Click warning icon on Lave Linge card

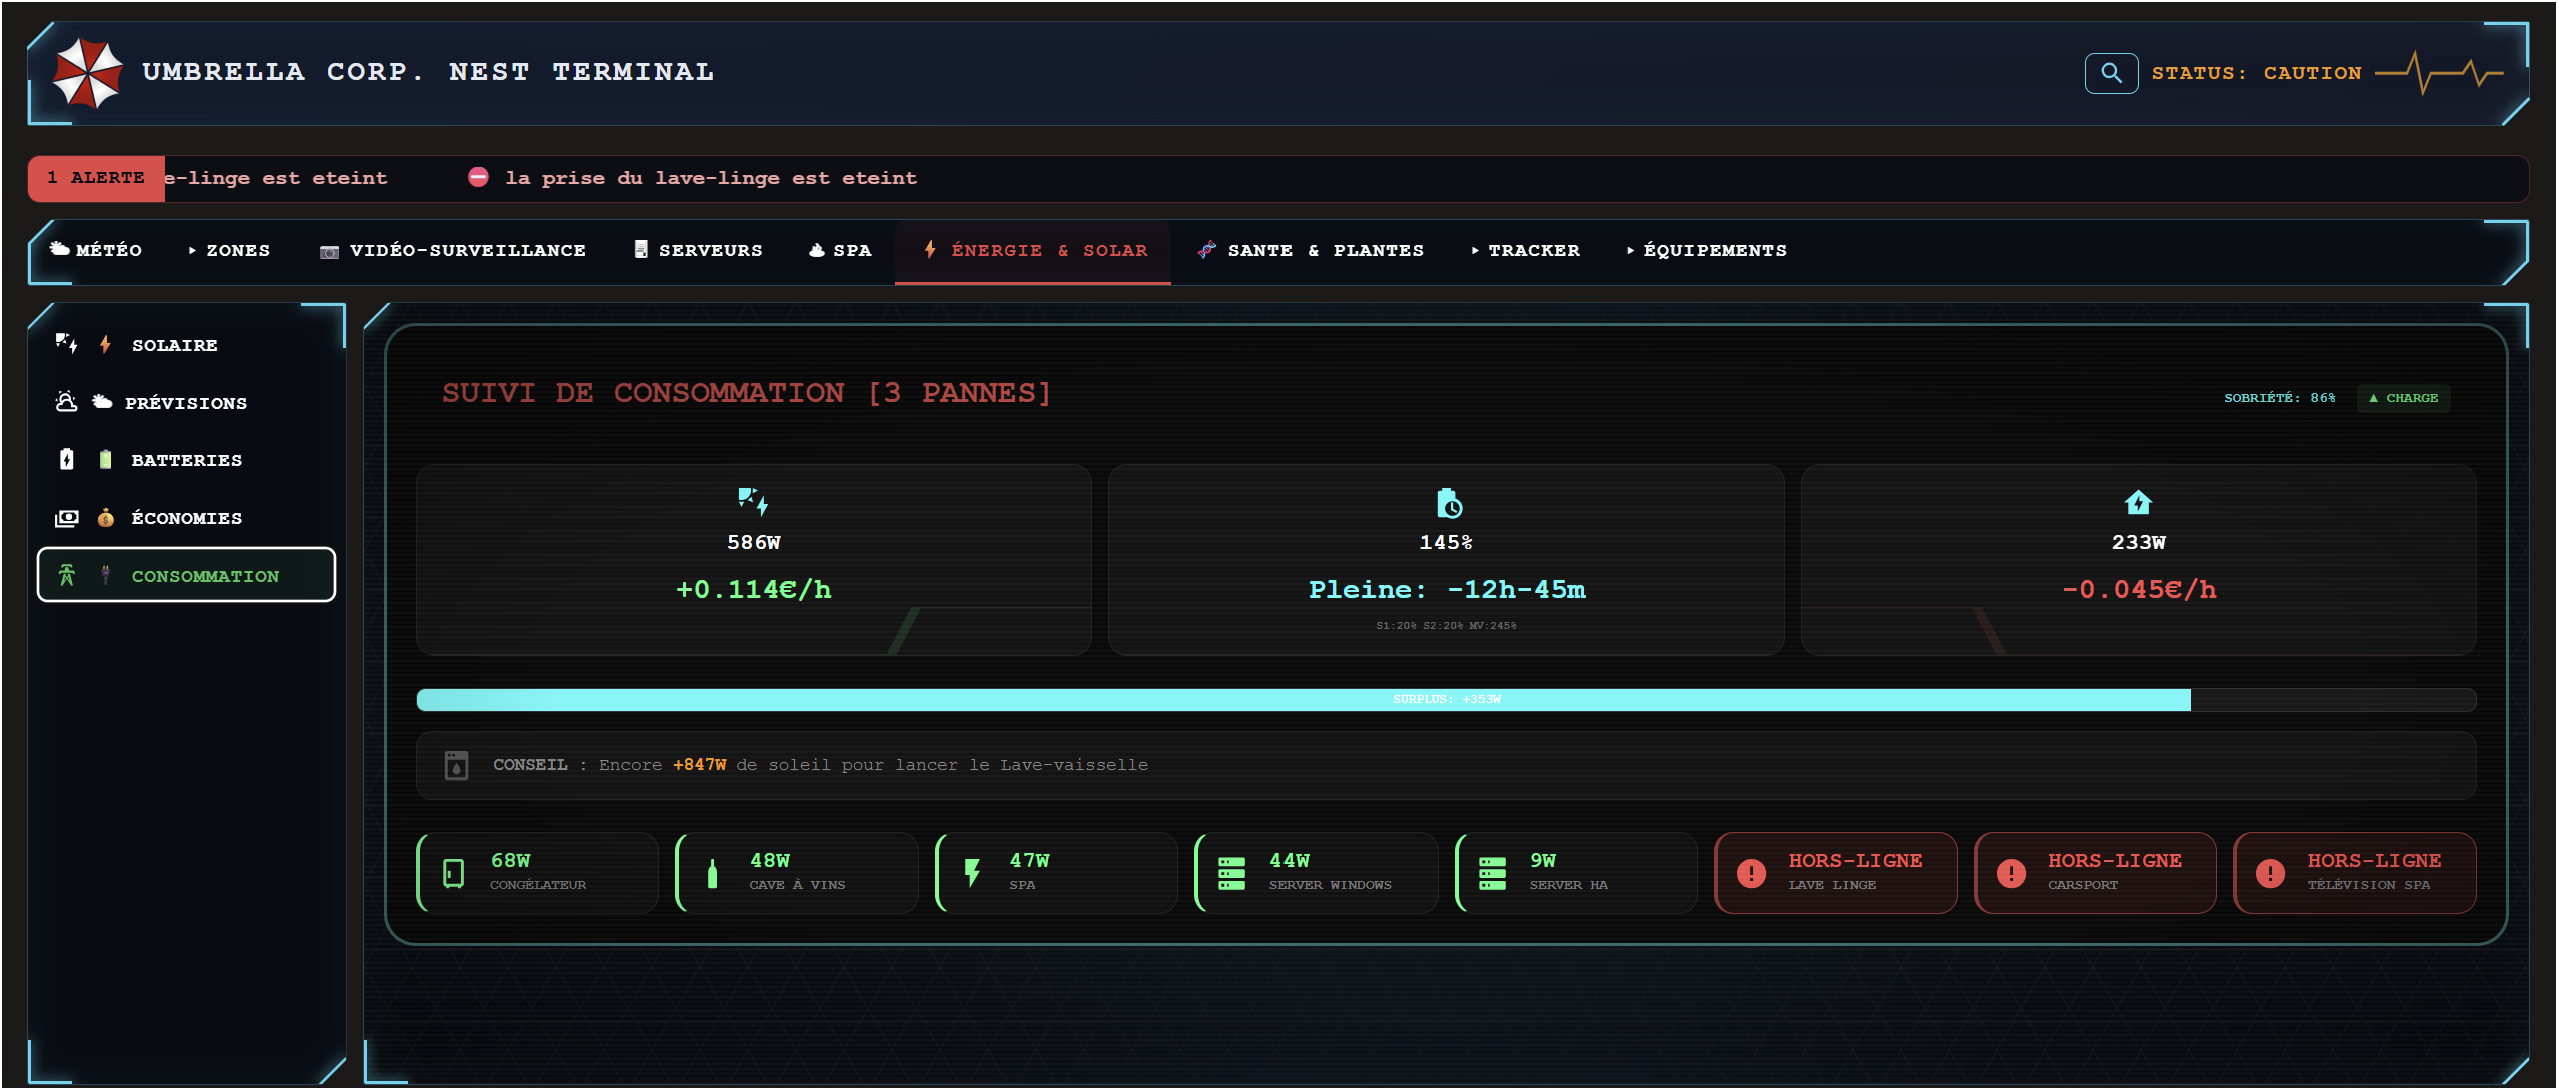[1751, 873]
